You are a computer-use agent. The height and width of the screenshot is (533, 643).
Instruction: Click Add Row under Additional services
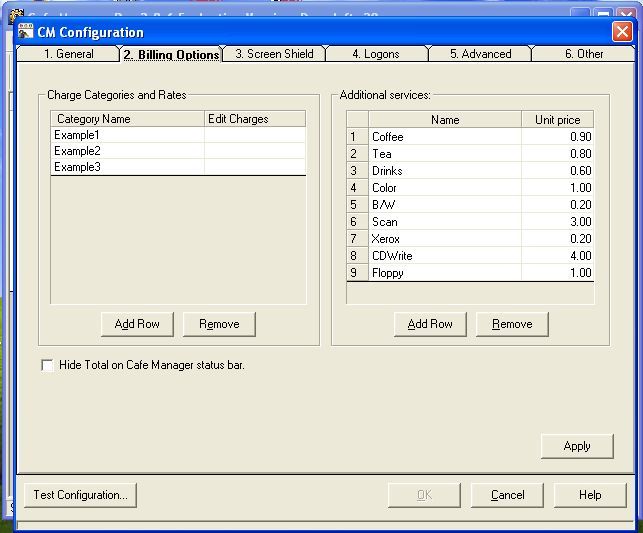pos(430,324)
